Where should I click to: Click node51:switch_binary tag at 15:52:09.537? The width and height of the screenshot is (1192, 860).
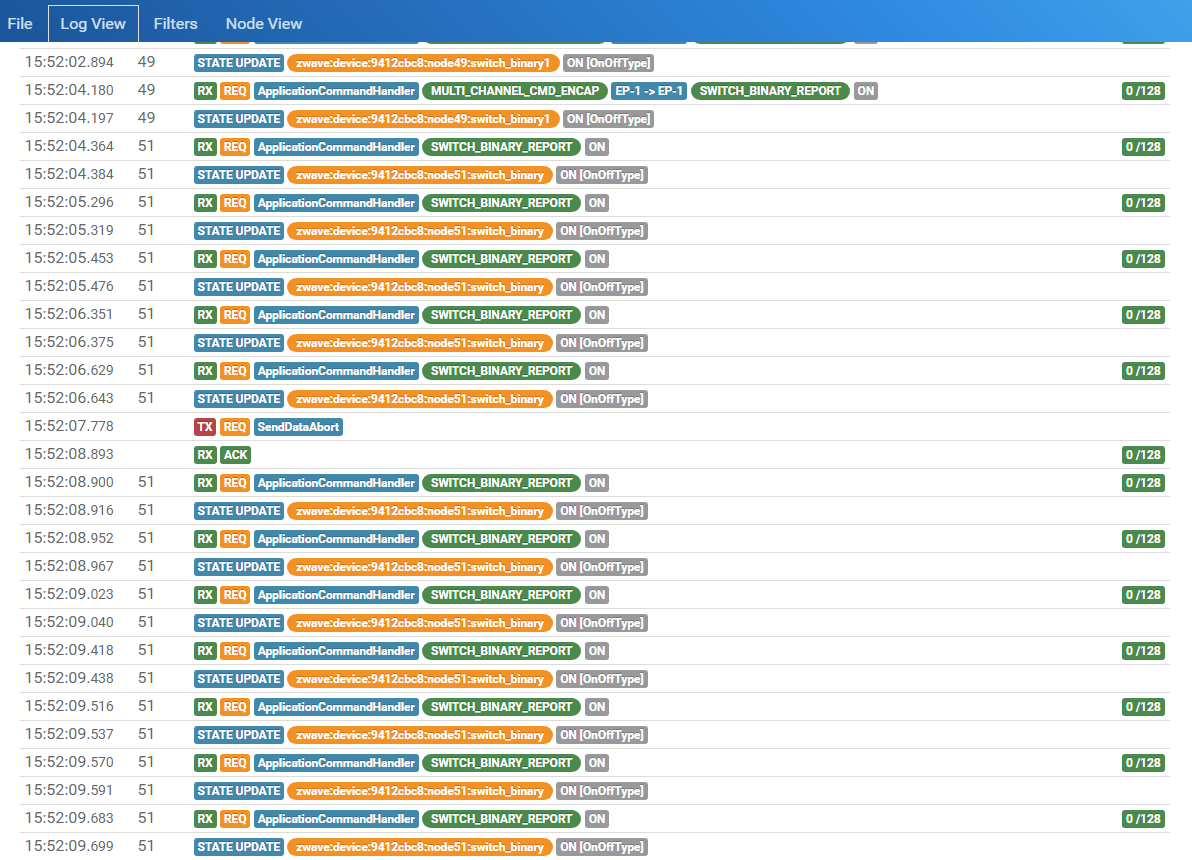[420, 735]
